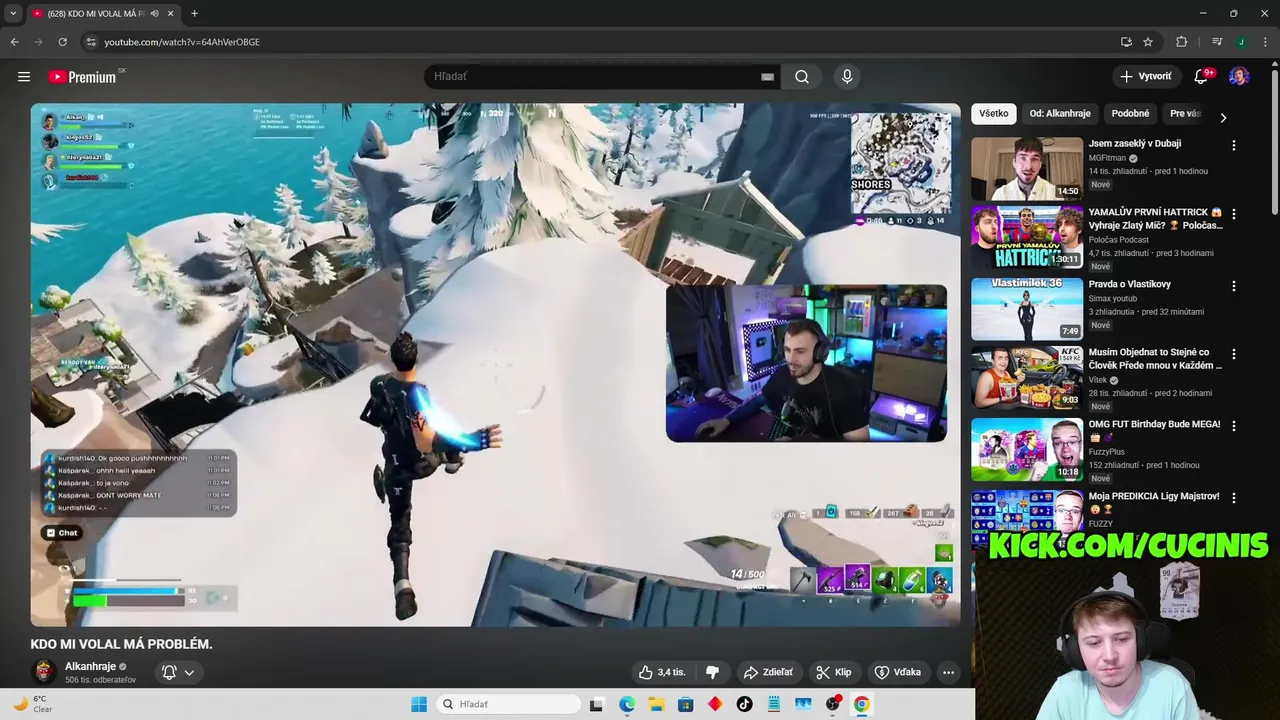Screen dimensions: 1280x720
Task: Open the YouTube account avatar menu
Action: [1239, 76]
